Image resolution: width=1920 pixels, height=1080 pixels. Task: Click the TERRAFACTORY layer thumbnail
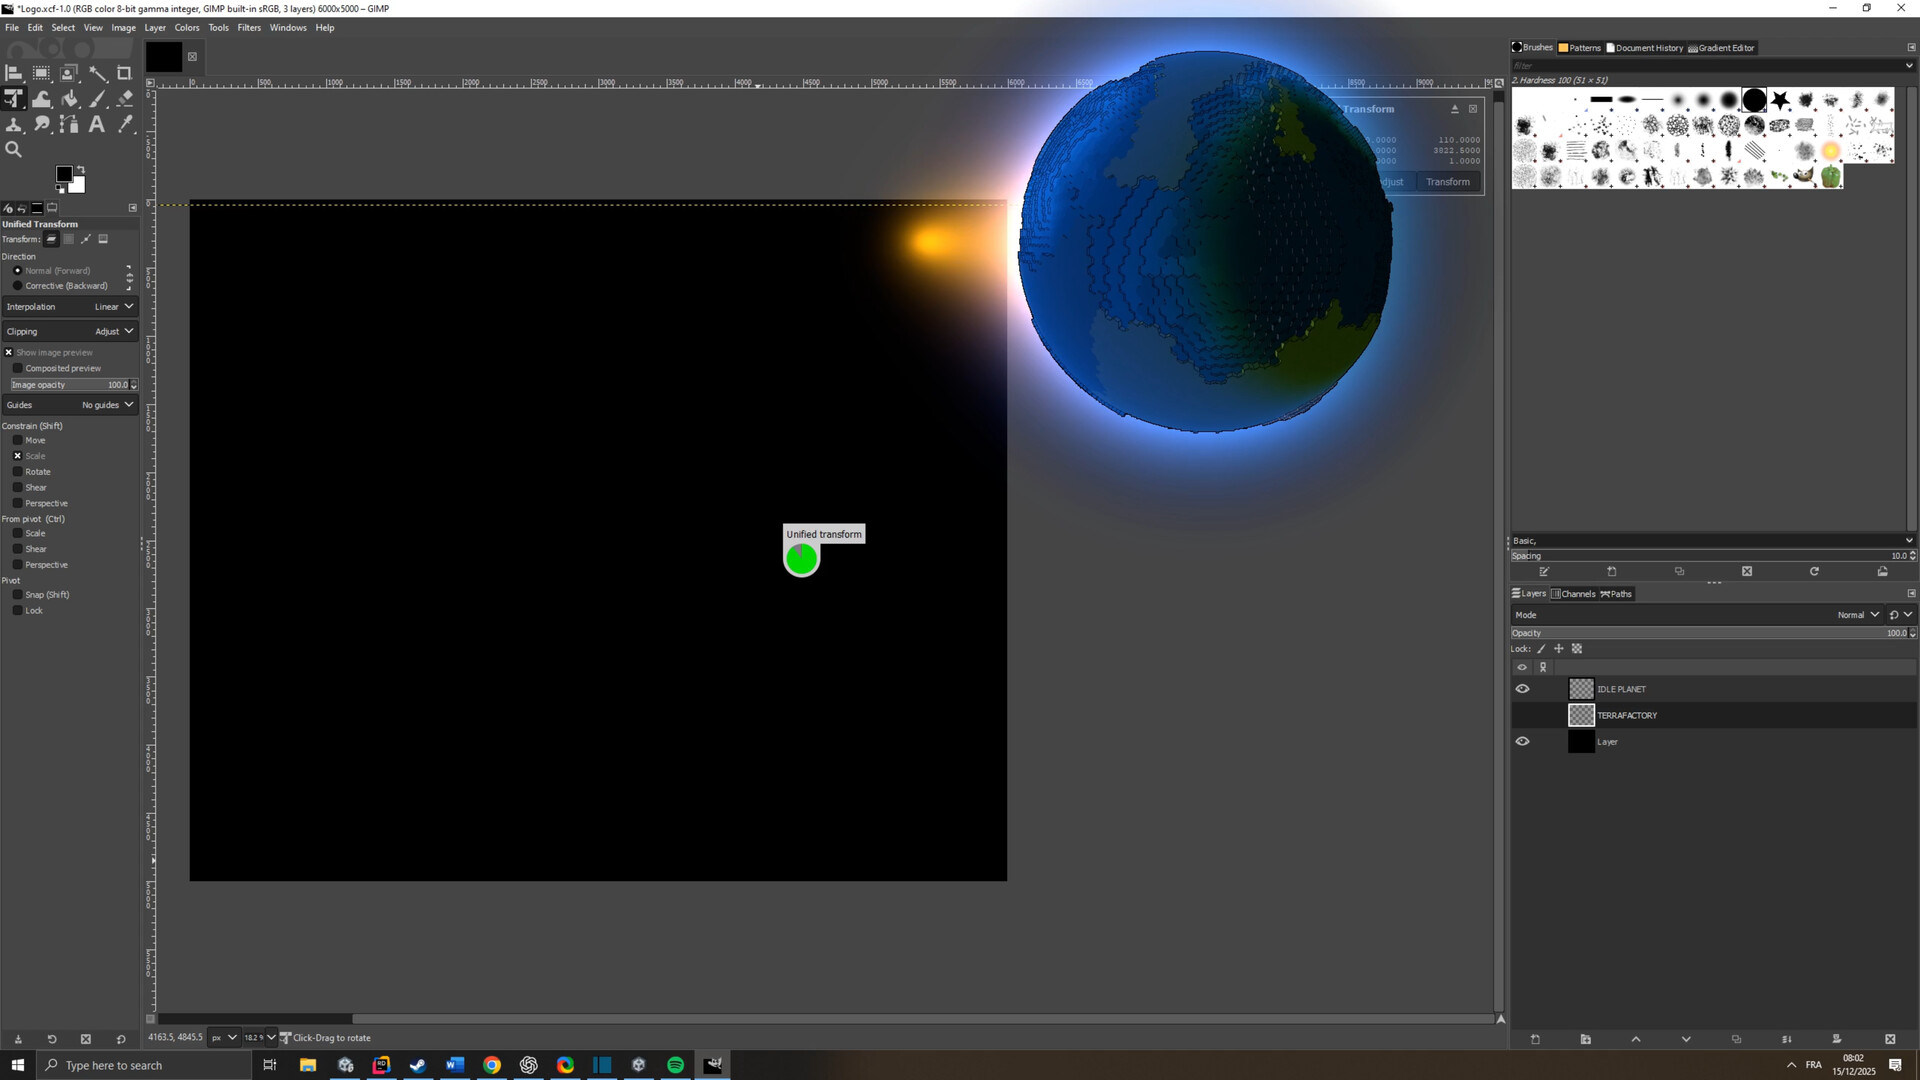click(1581, 715)
